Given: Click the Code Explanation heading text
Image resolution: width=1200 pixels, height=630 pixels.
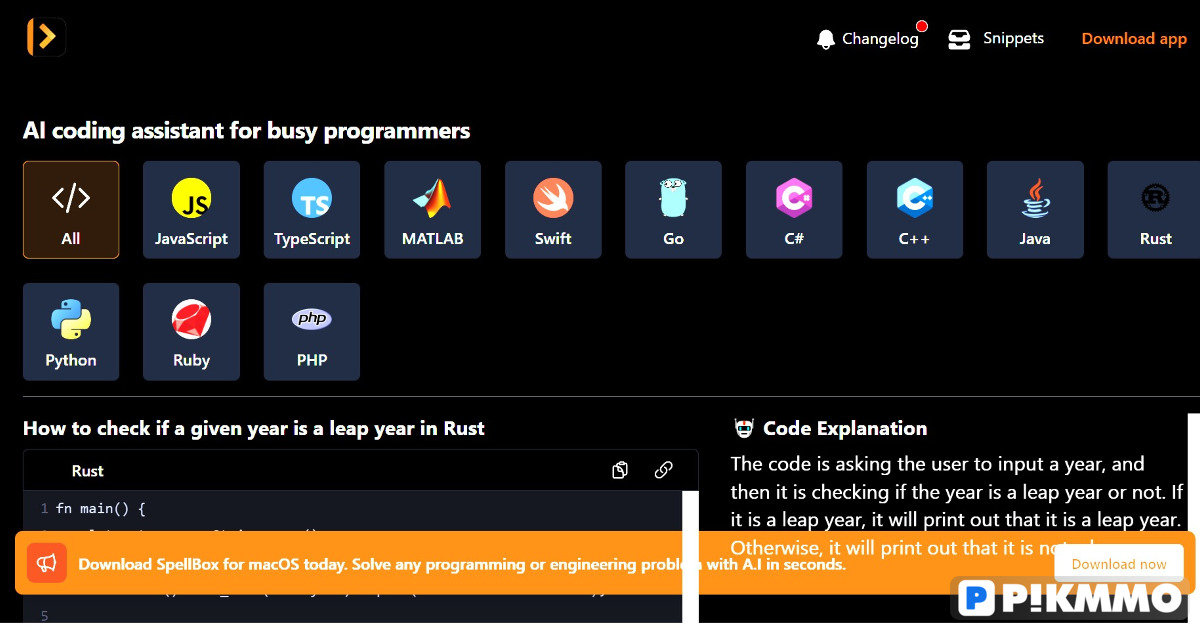Looking at the screenshot, I should point(845,428).
